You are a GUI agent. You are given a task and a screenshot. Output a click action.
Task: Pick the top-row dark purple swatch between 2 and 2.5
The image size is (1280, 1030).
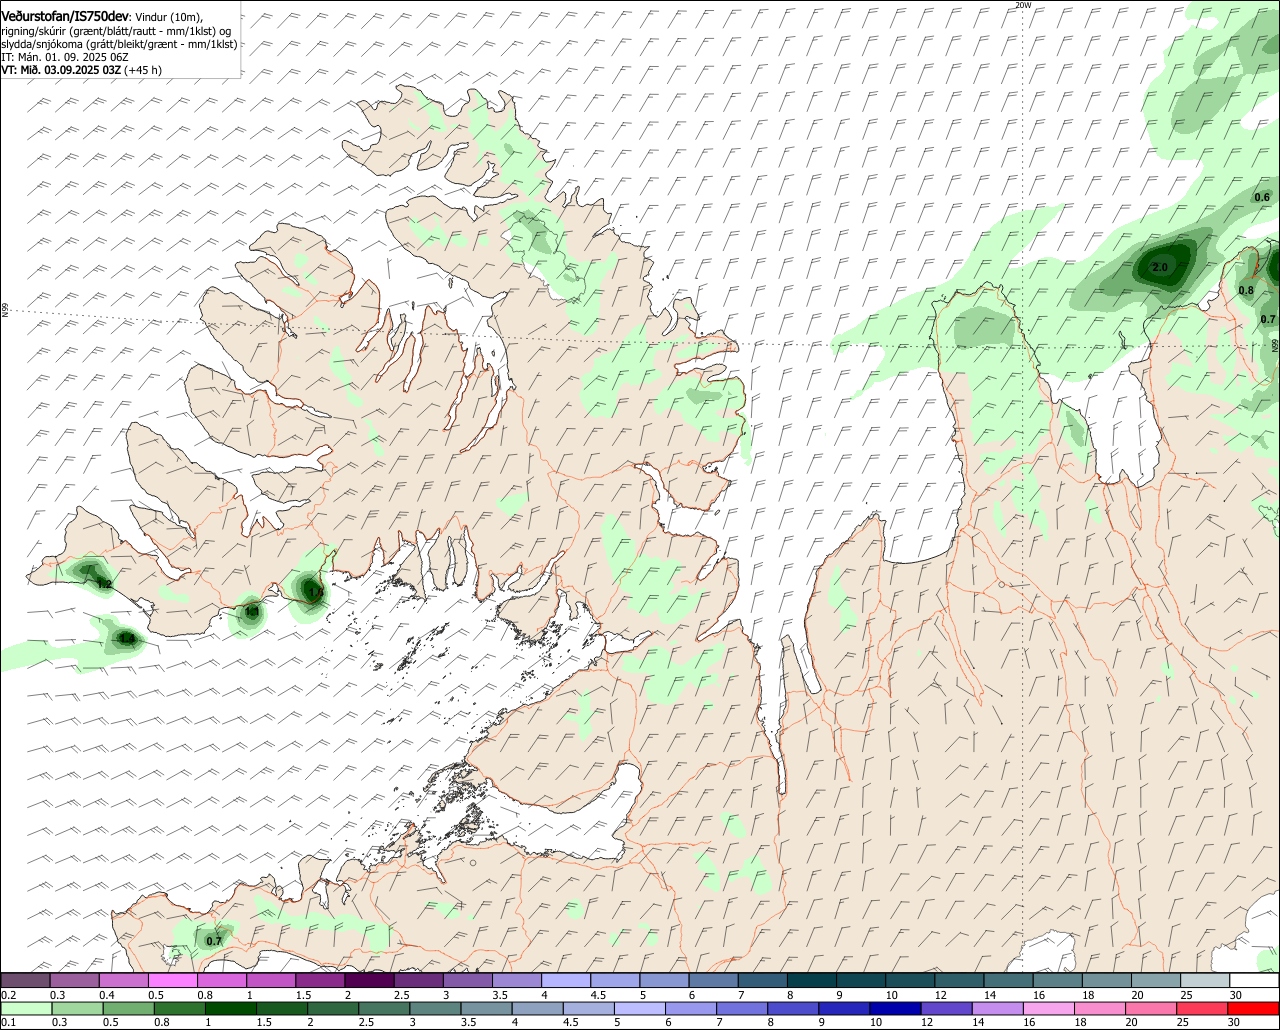coord(369,980)
